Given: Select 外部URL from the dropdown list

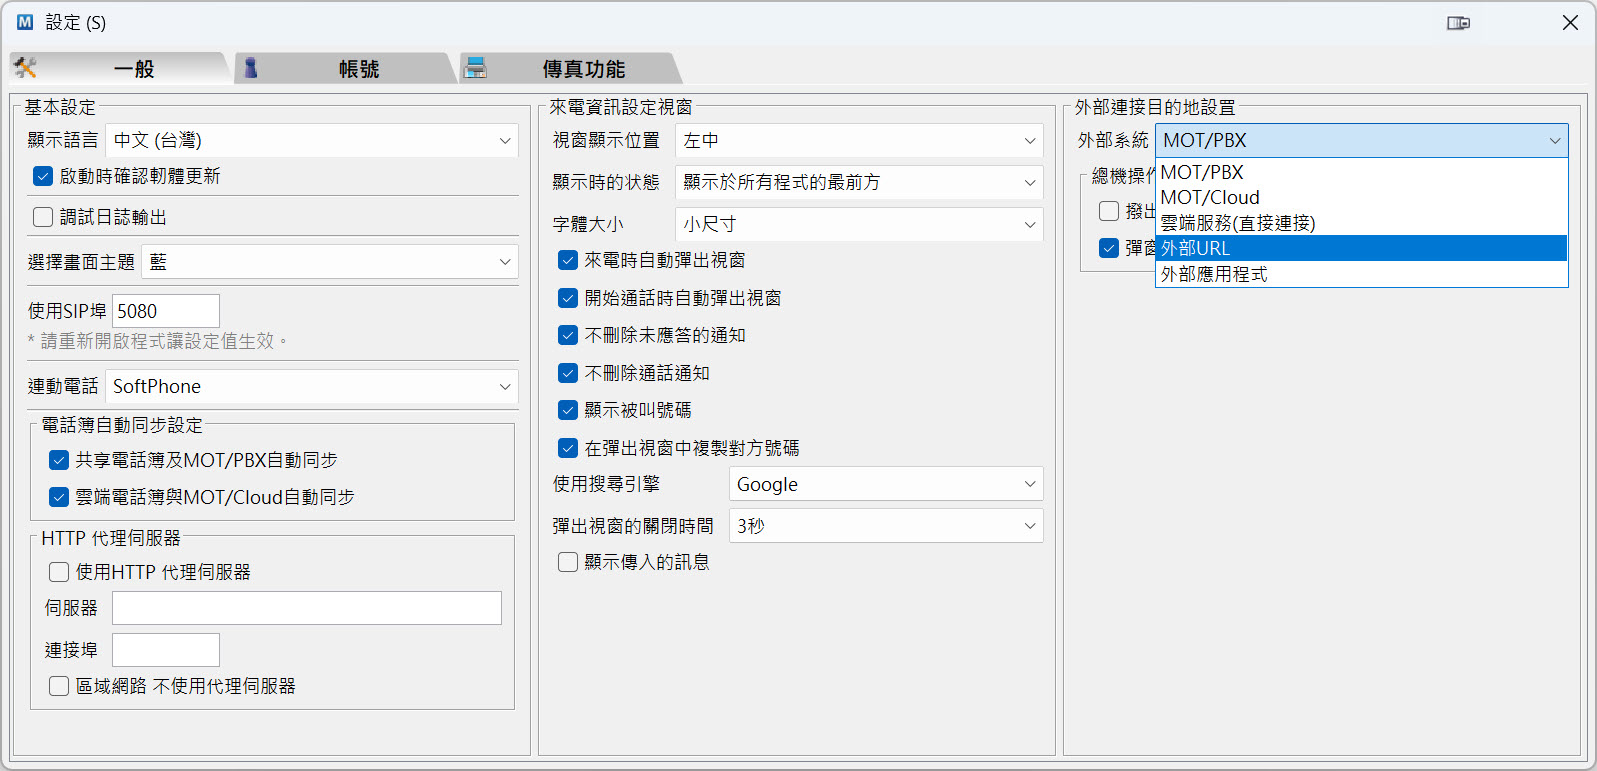Looking at the screenshot, I should [1360, 248].
